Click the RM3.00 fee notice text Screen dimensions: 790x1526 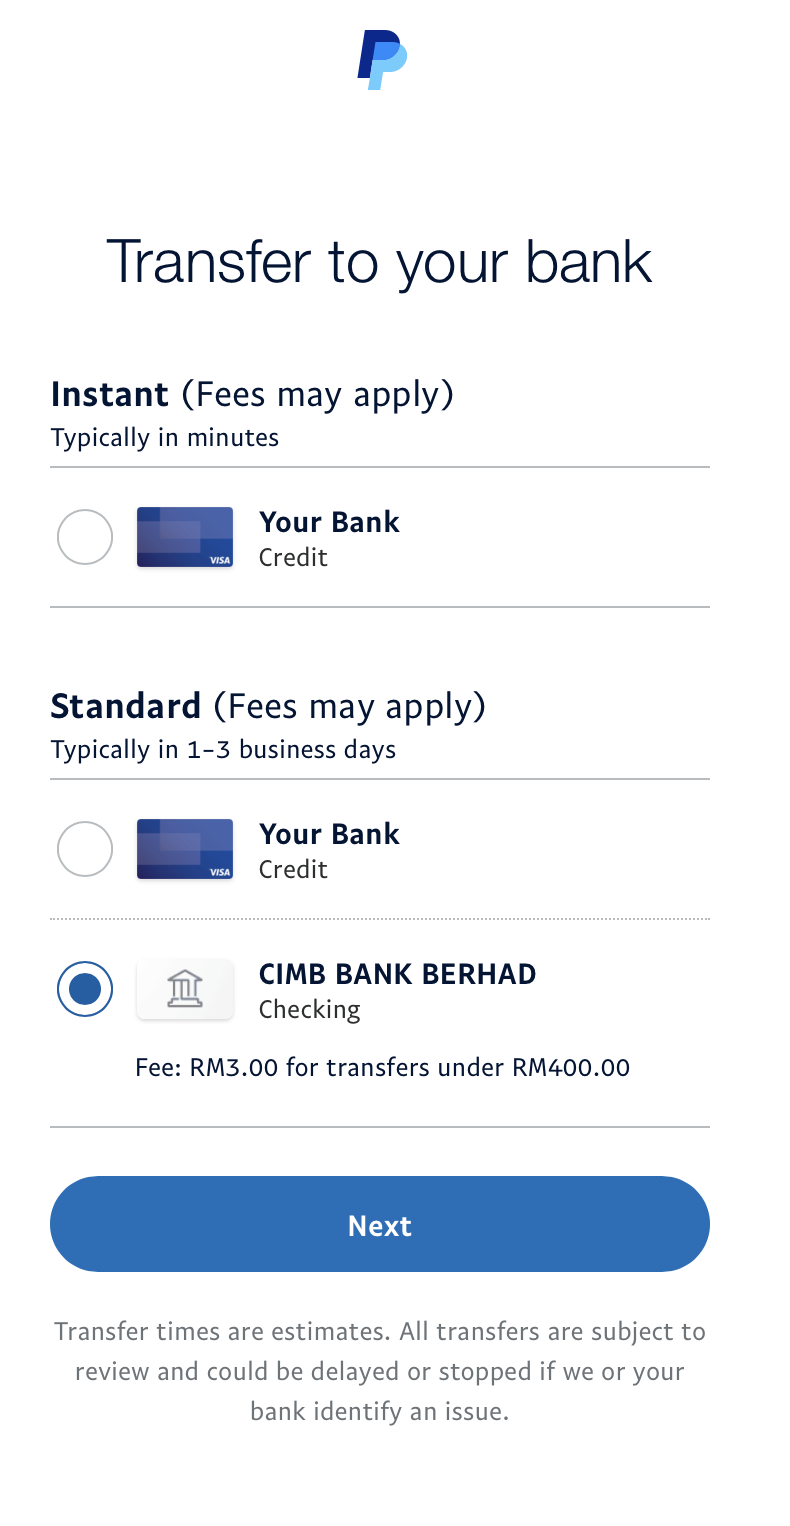[x=382, y=1068]
